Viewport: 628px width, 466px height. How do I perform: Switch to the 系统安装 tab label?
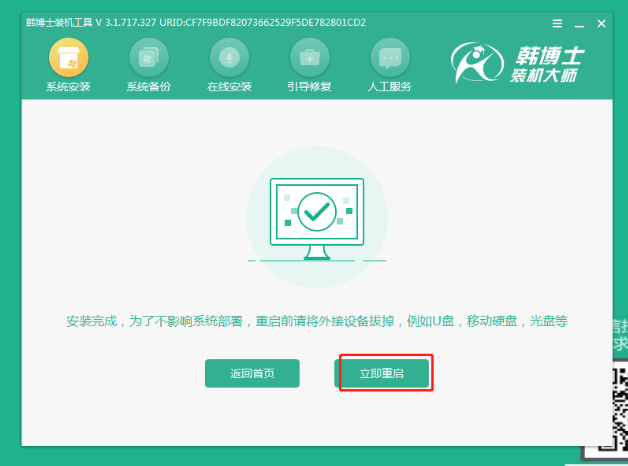tap(68, 87)
